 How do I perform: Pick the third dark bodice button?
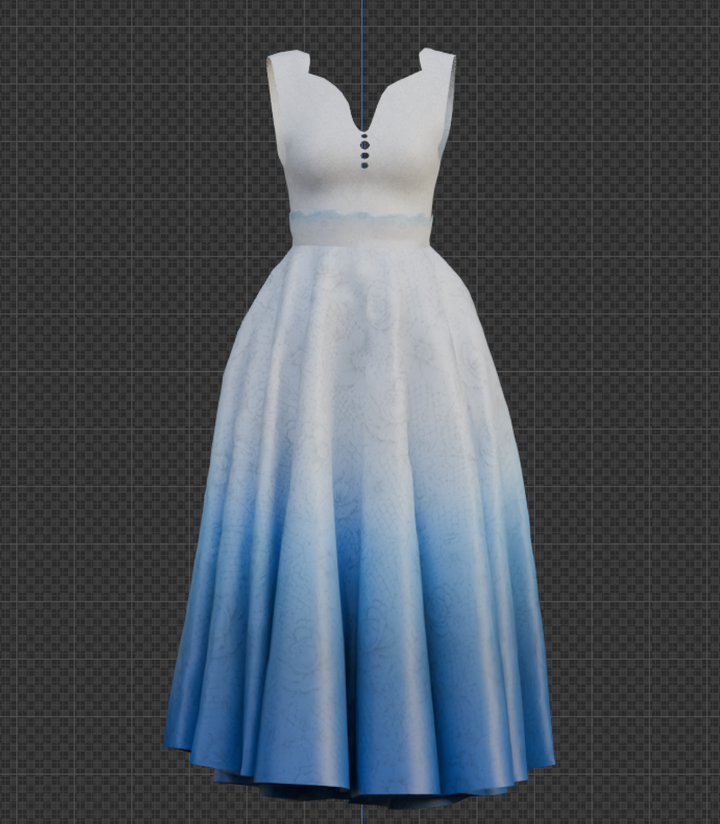click(x=364, y=155)
